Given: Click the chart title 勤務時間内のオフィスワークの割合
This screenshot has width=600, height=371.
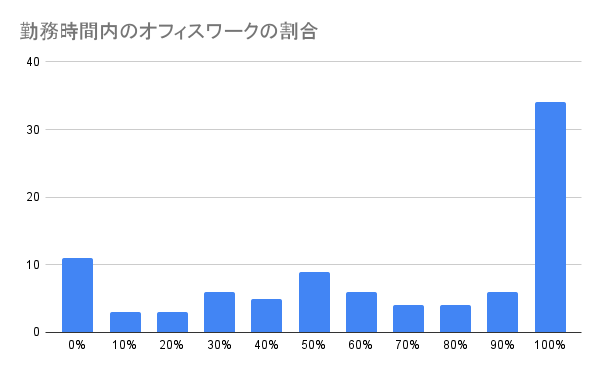Looking at the screenshot, I should coord(168,31).
